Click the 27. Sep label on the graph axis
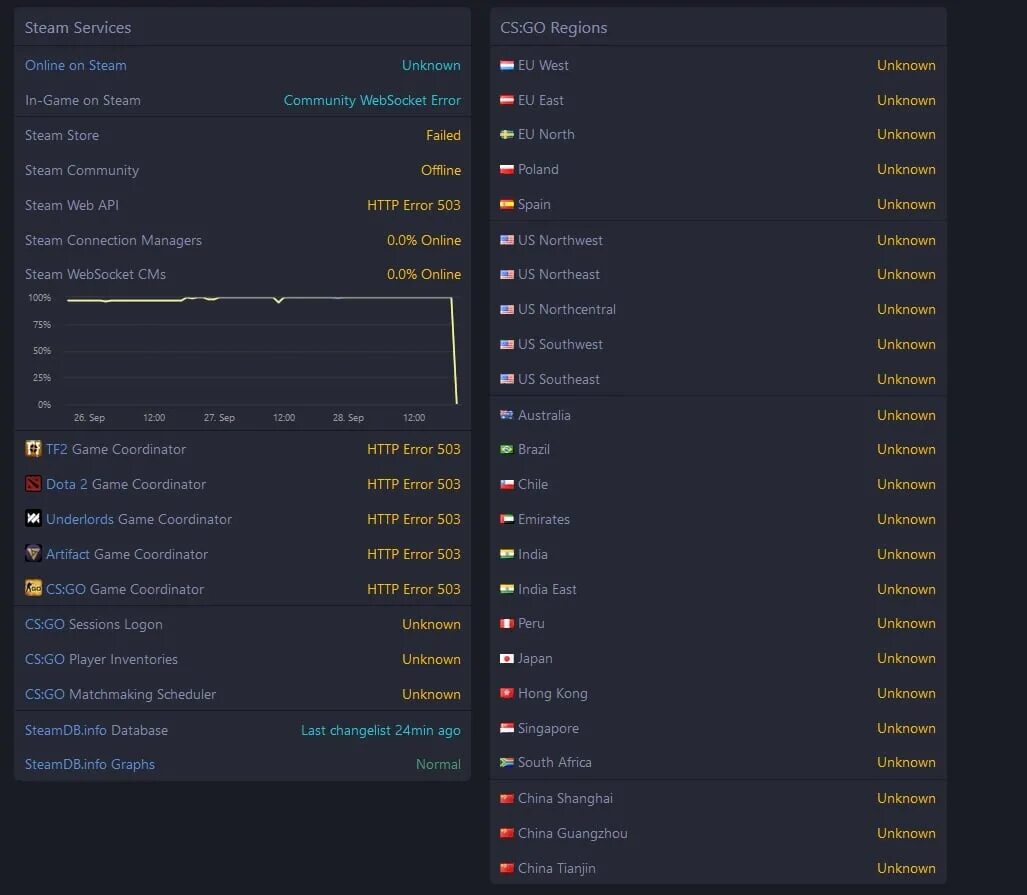The width and height of the screenshot is (1027, 895). point(219,417)
